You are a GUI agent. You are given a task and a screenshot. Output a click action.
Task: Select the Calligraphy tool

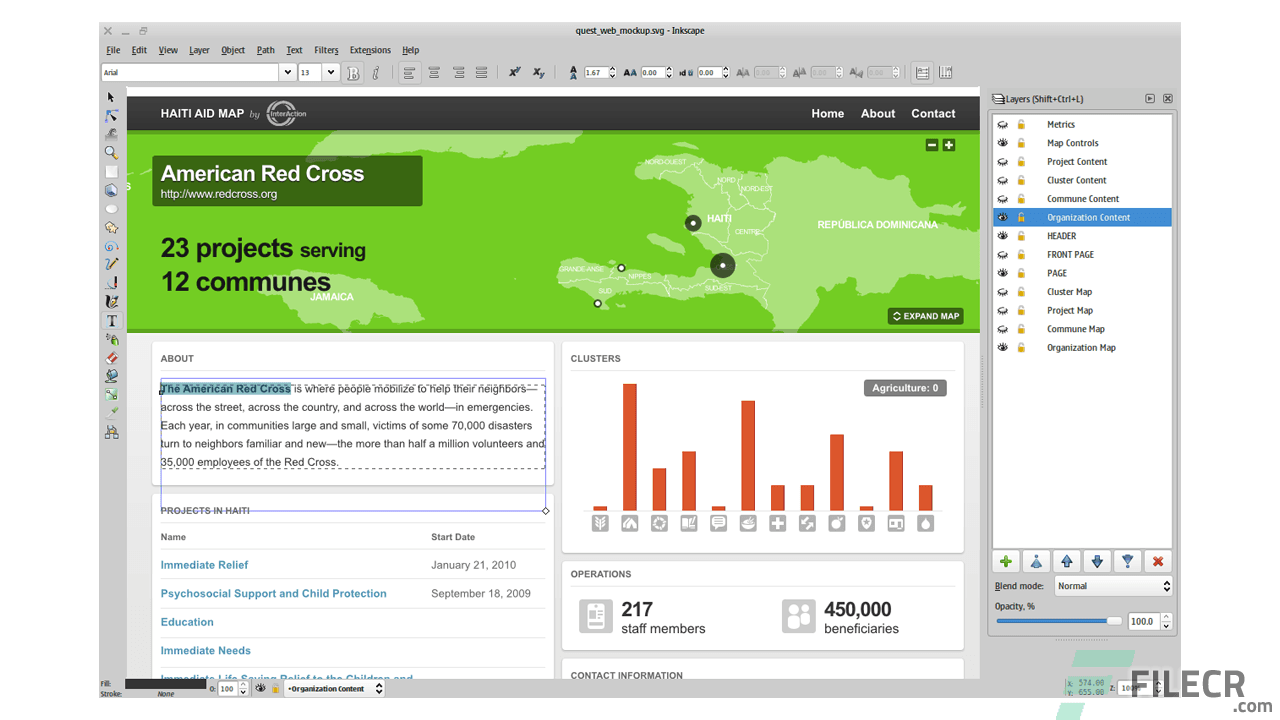(x=112, y=301)
